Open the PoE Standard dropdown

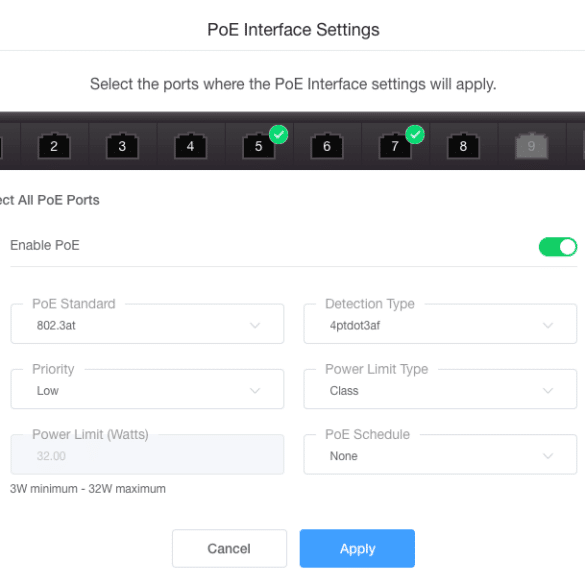tap(147, 324)
